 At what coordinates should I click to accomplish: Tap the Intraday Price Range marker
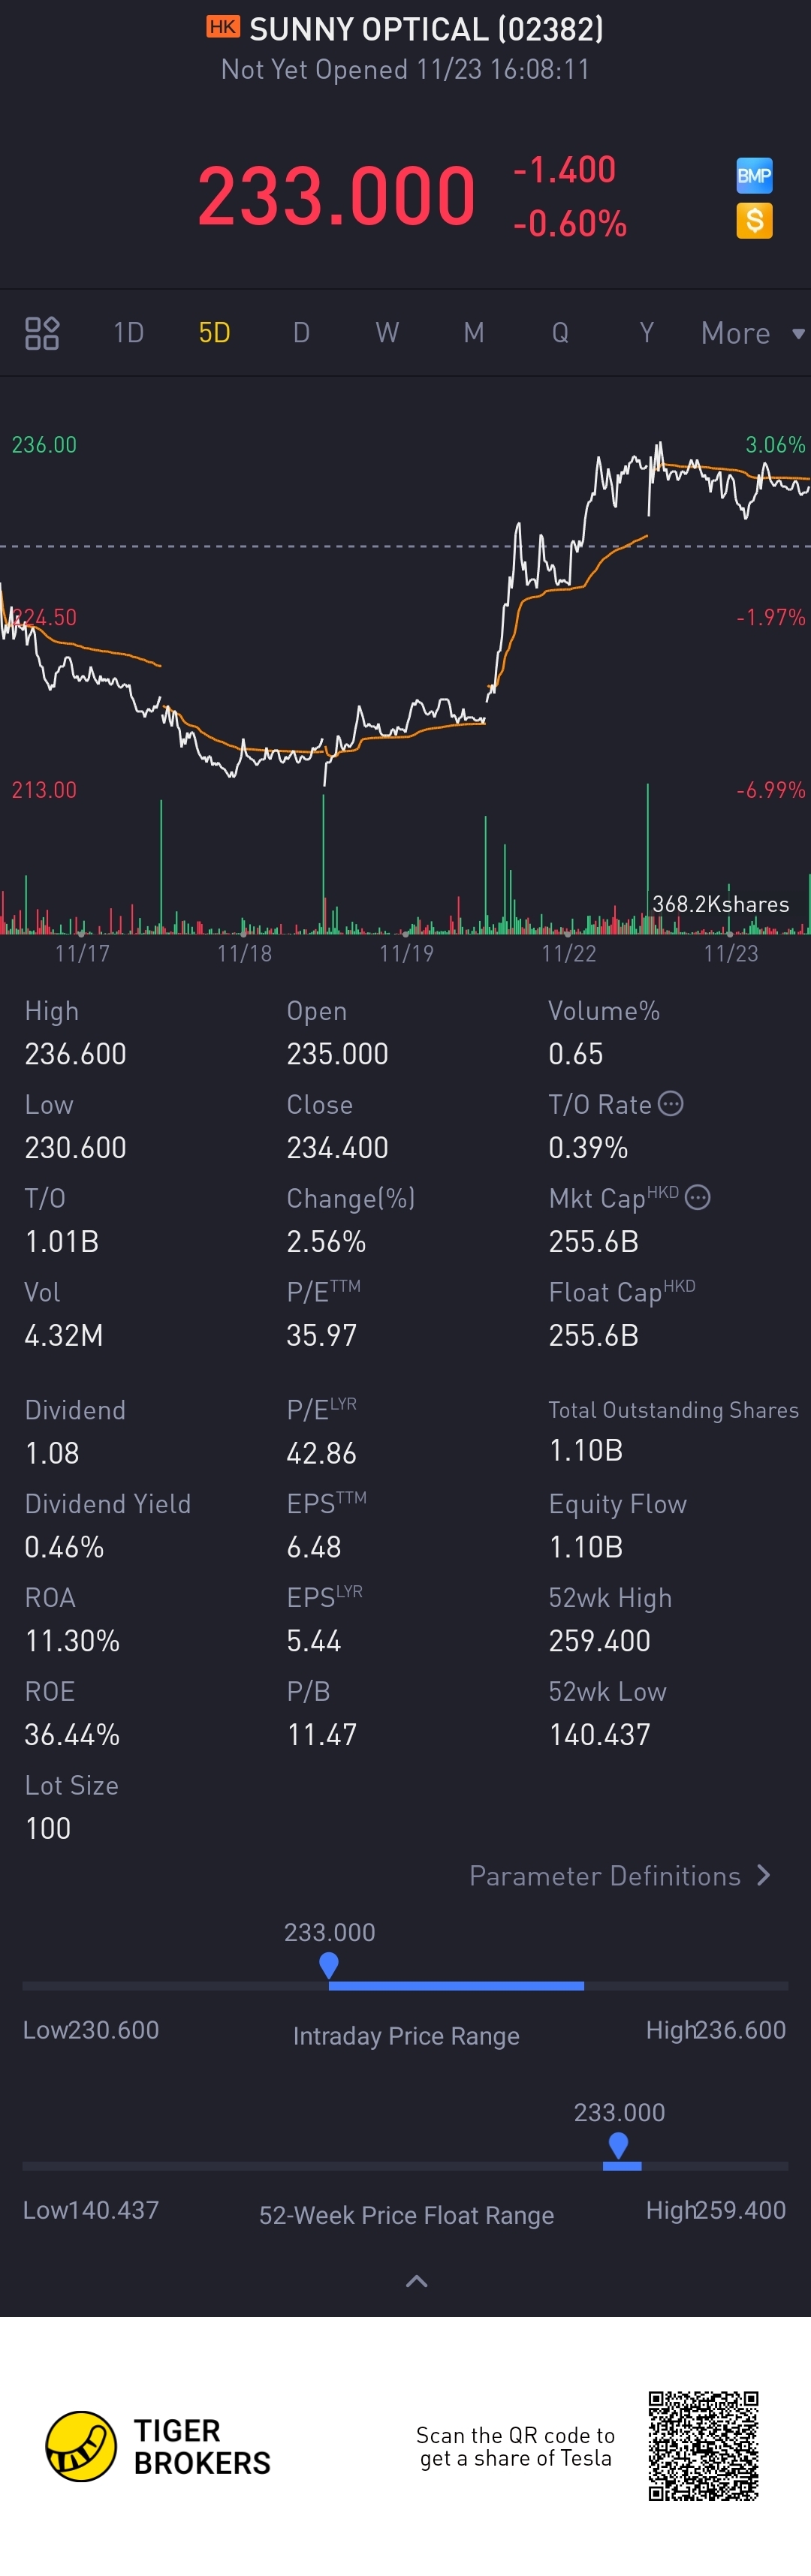[329, 1965]
